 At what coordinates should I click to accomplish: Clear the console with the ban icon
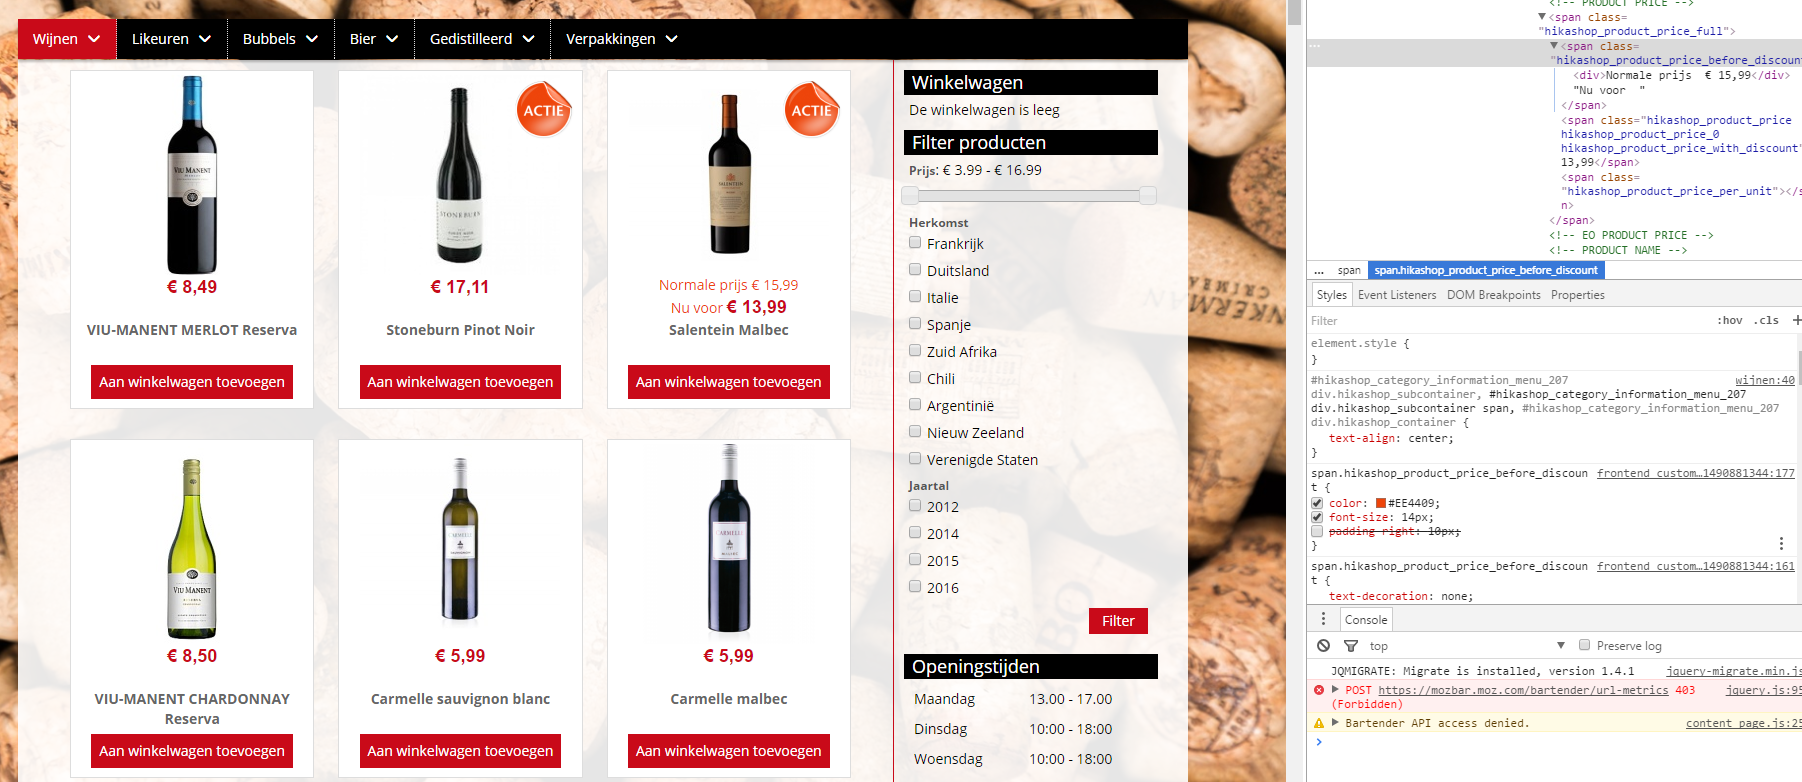1323,646
